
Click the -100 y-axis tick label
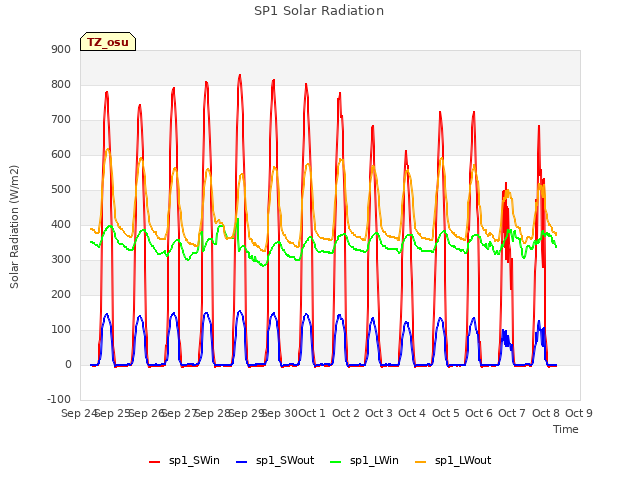click(59, 399)
